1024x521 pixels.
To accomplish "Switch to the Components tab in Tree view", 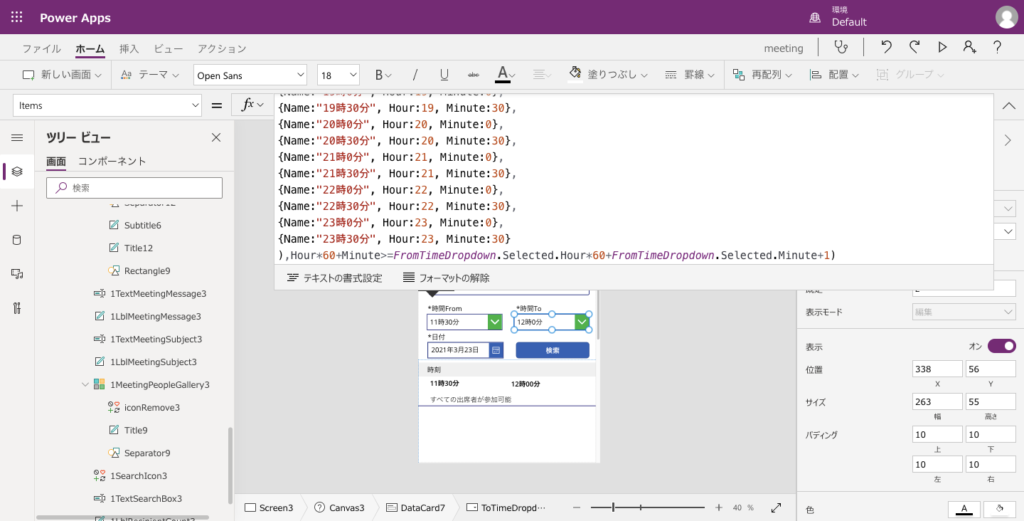I will tap(112, 161).
